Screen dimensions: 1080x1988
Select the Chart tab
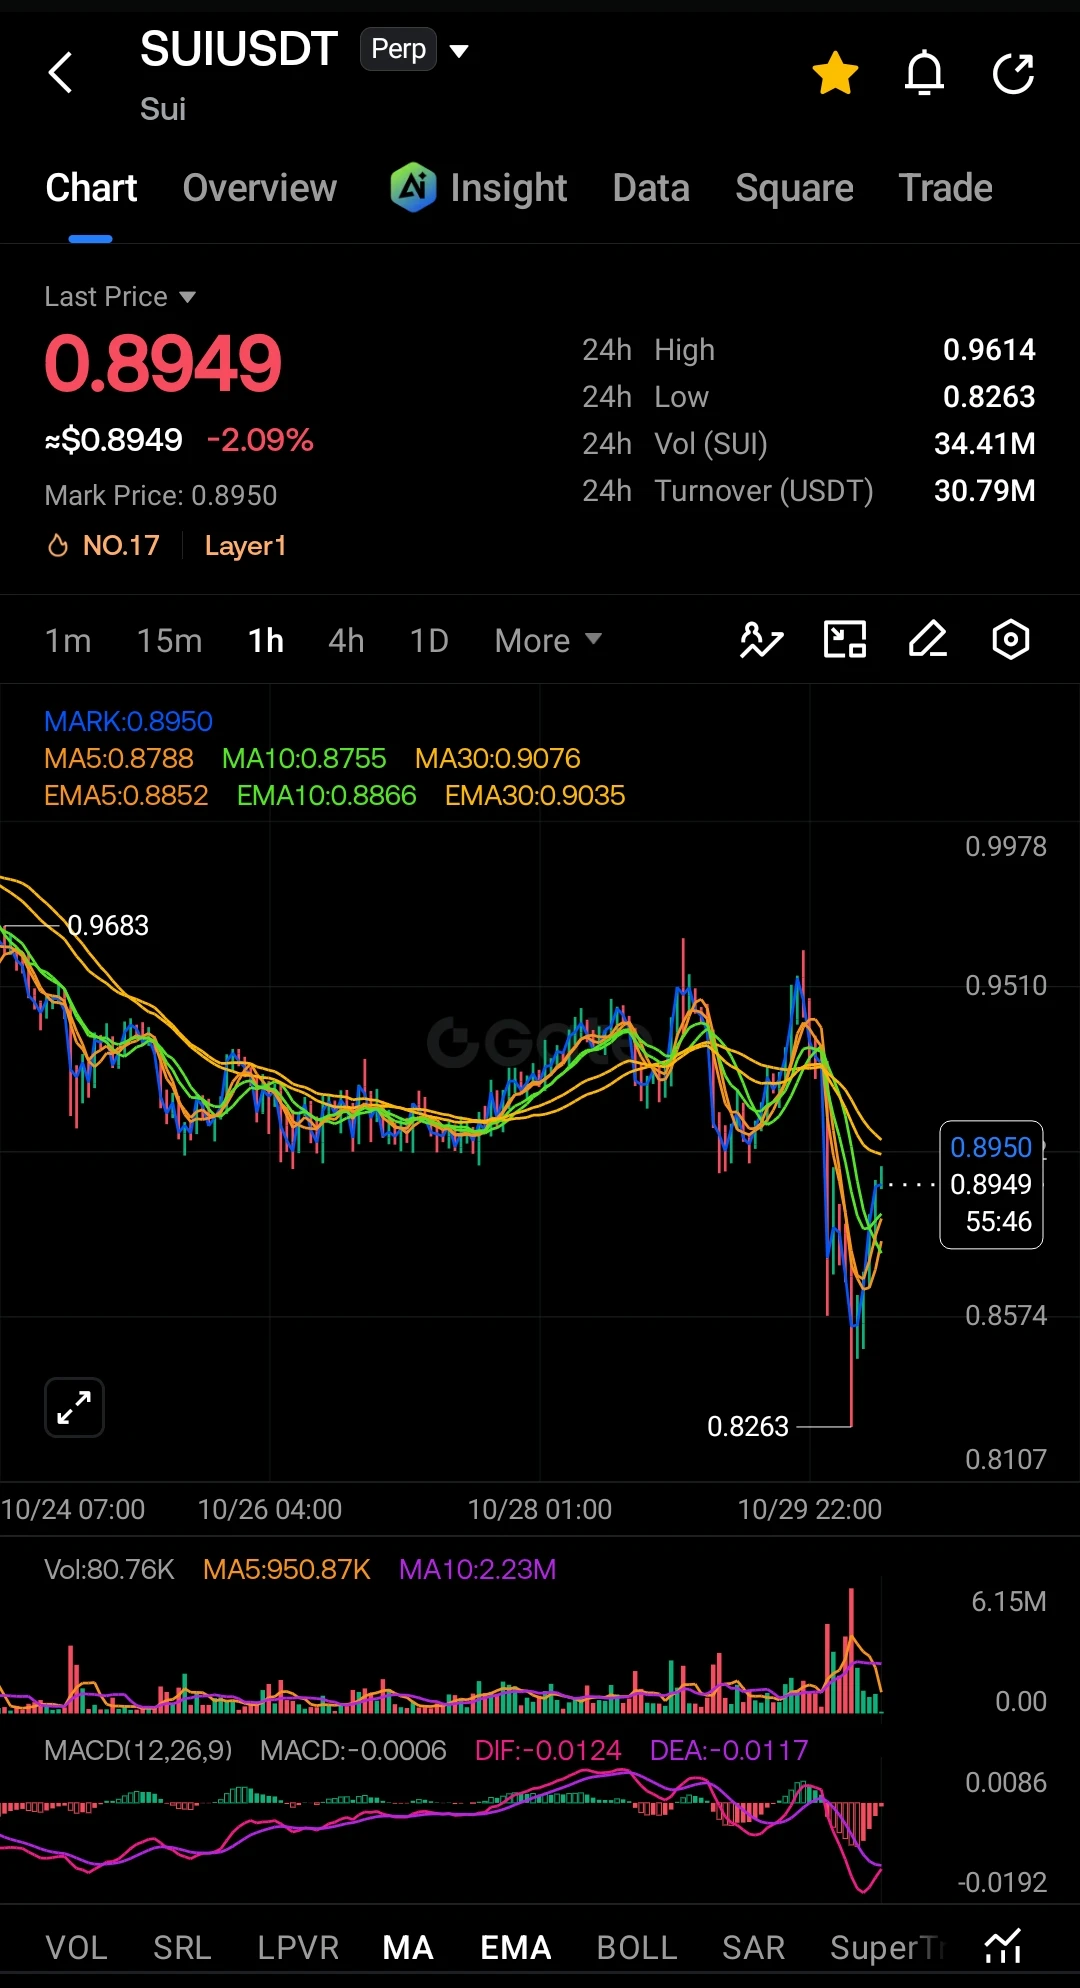pyautogui.click(x=91, y=188)
